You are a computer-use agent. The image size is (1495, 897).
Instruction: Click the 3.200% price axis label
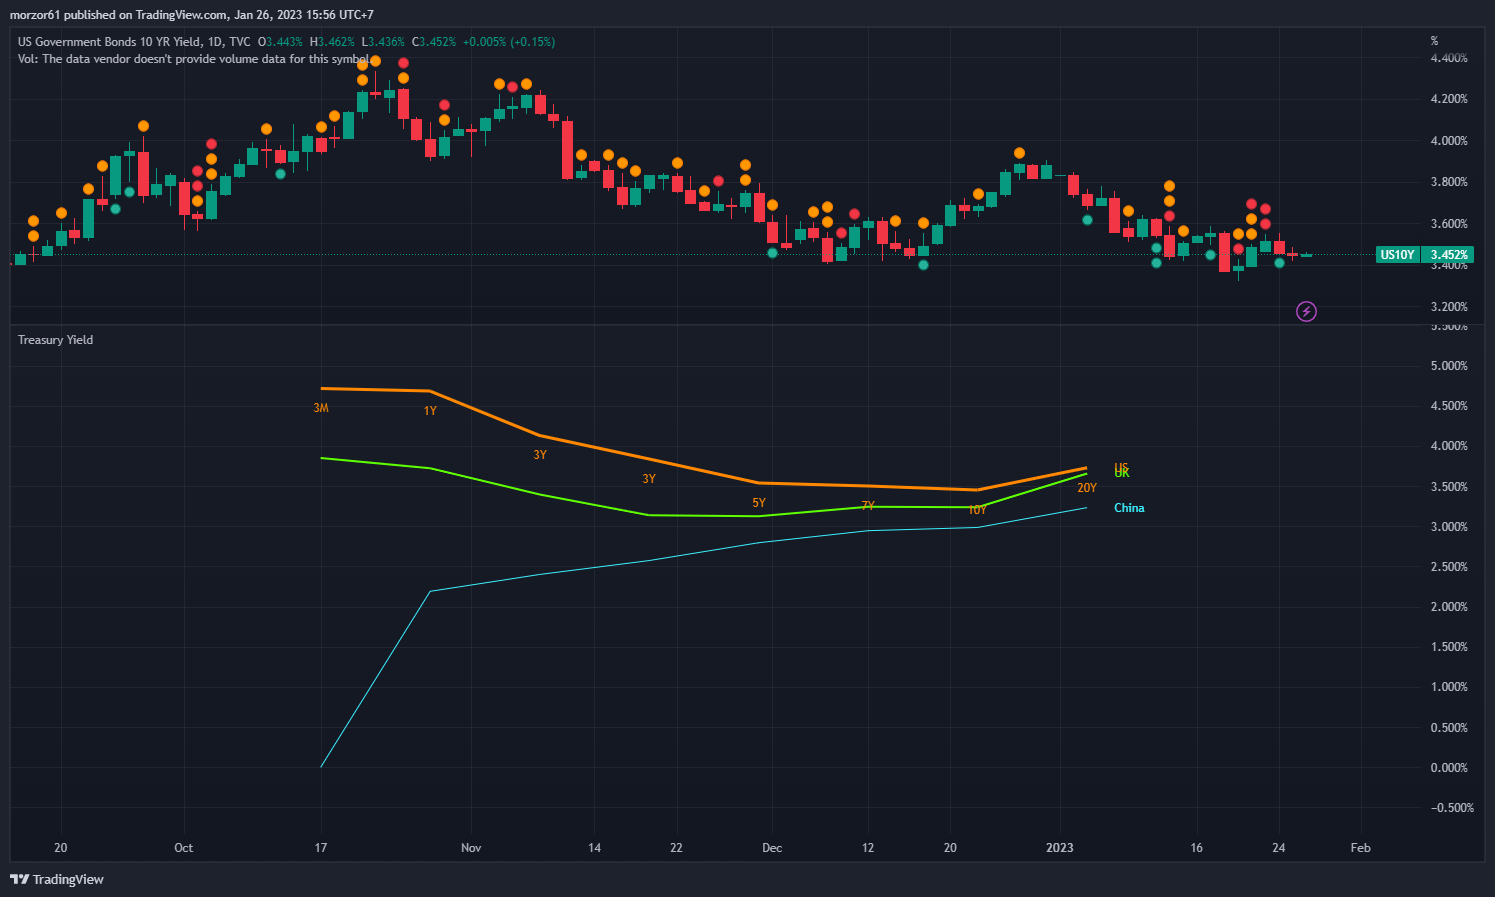pos(1449,307)
